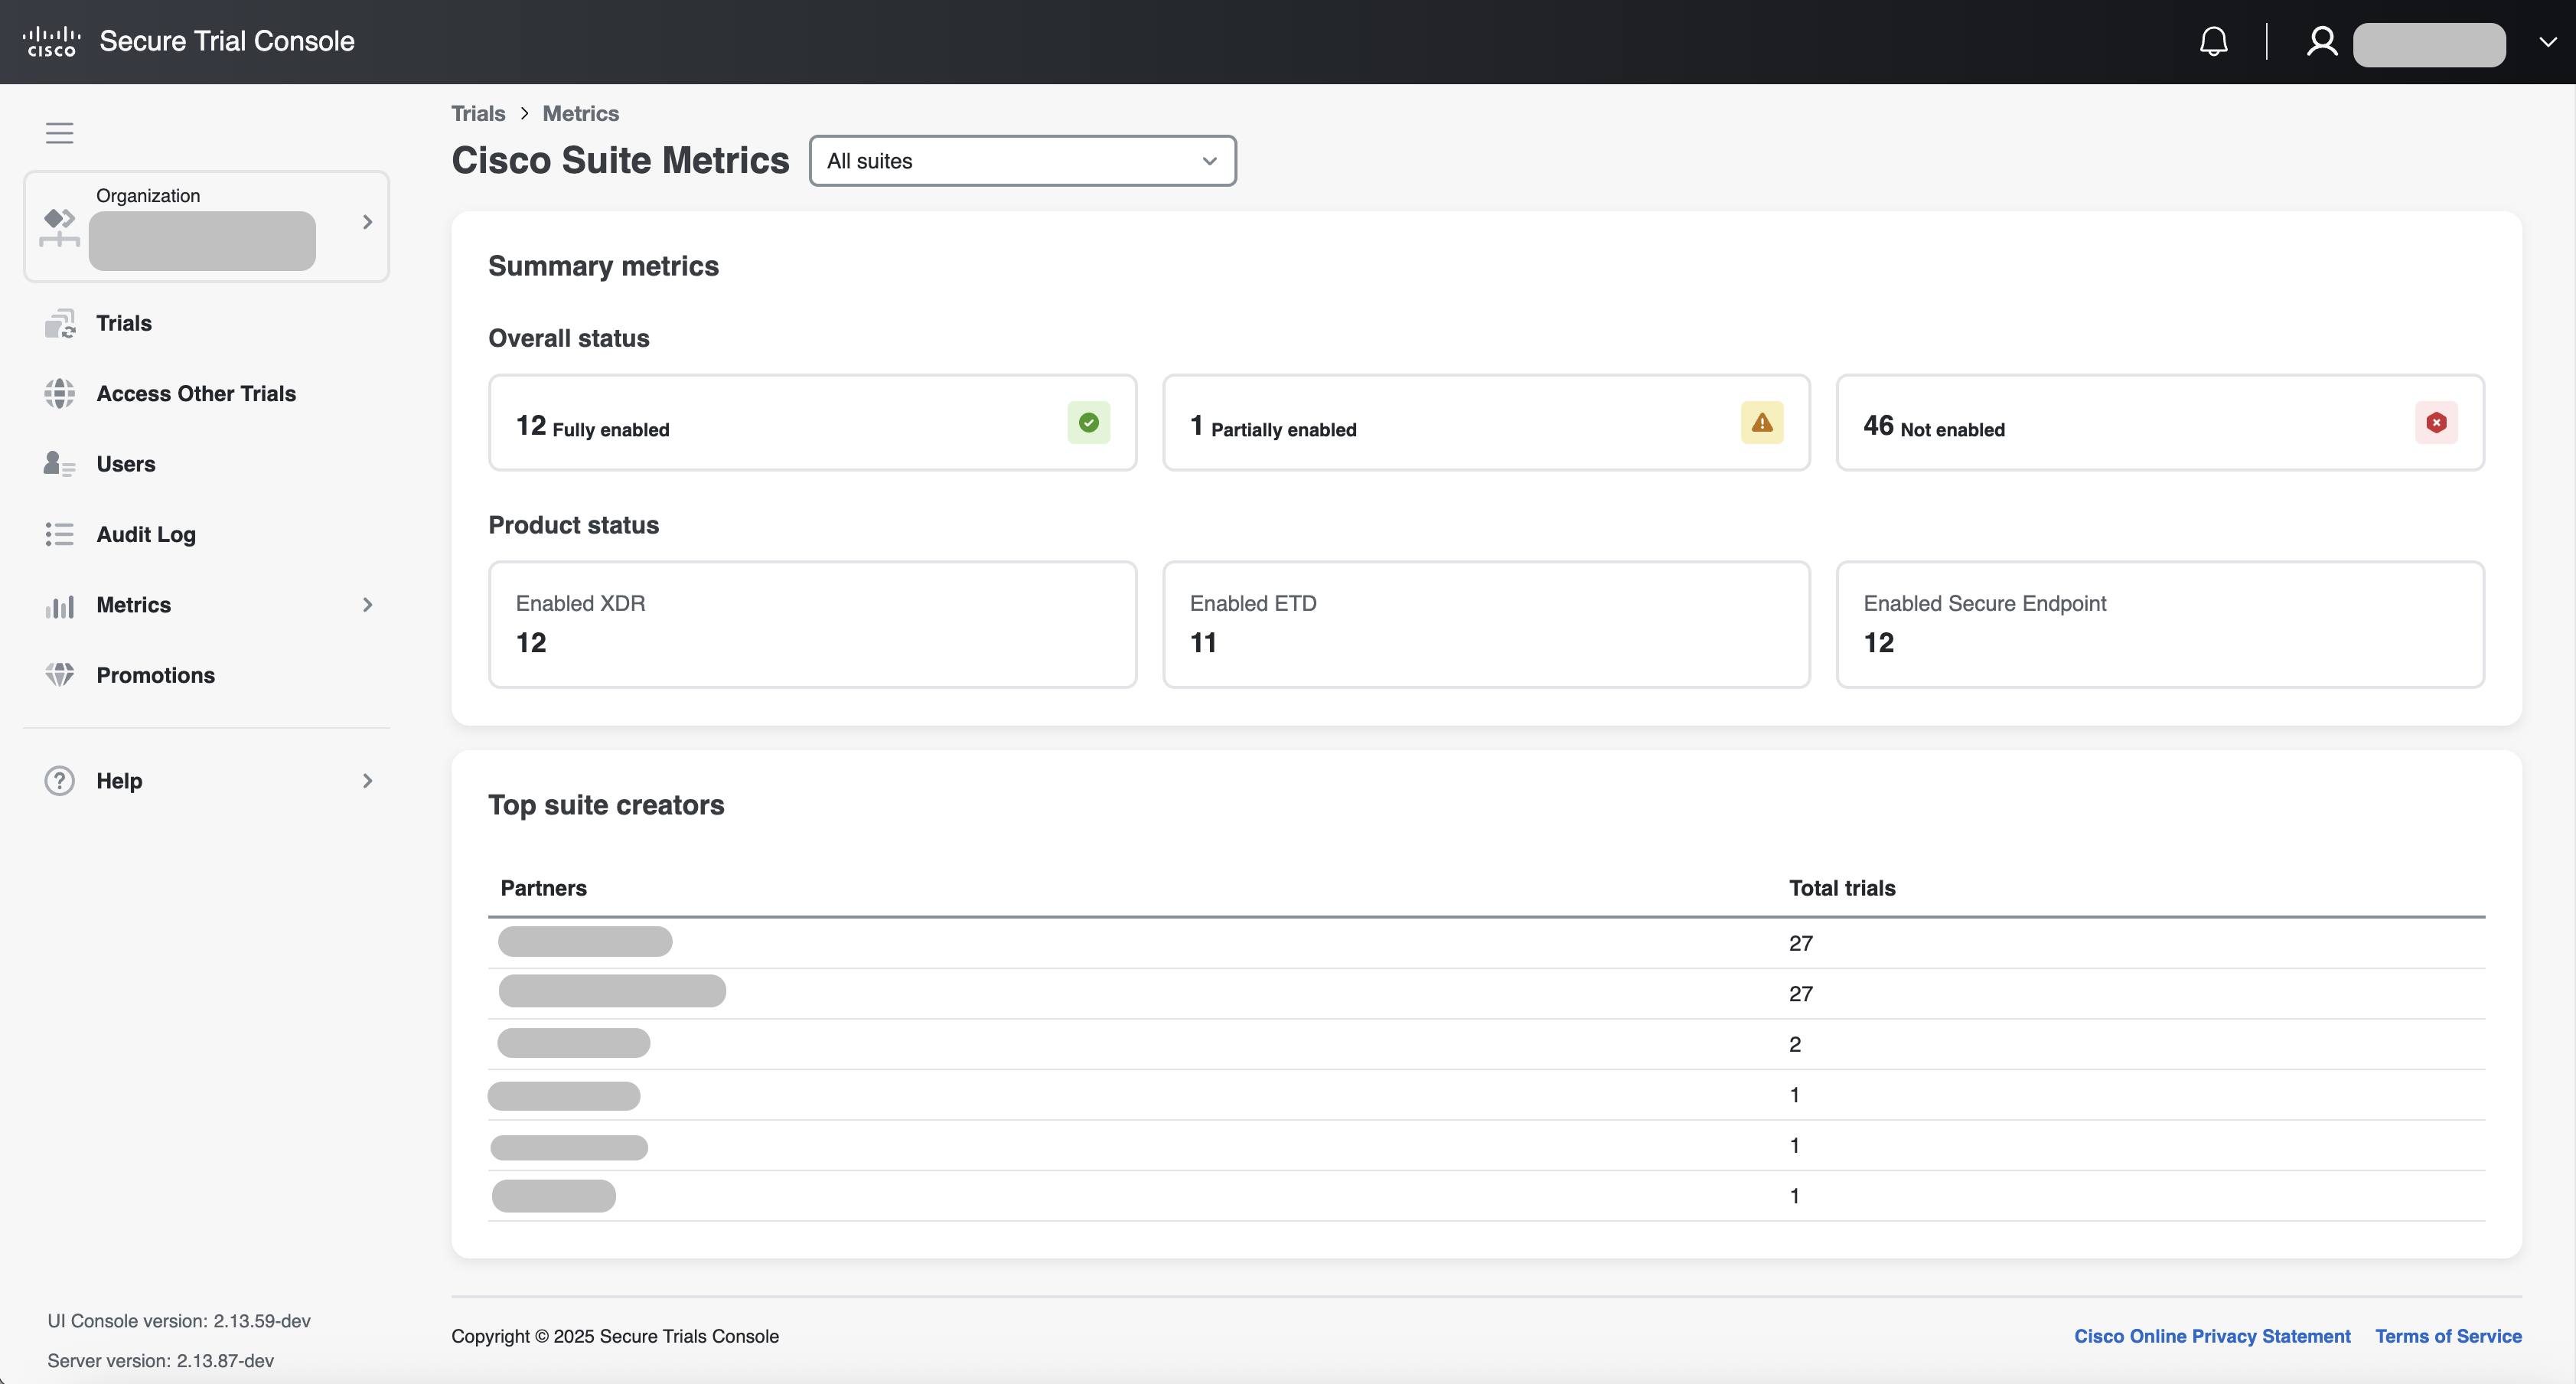This screenshot has width=2576, height=1384.
Task: Select the 12 Fully enabled card
Action: [x=812, y=422]
